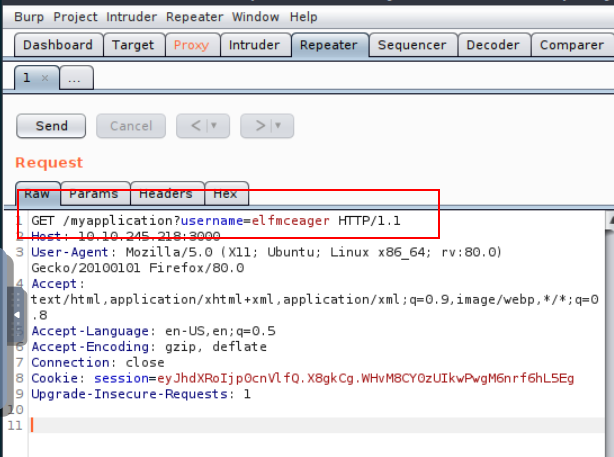Switch to the Dashboard tab
Screen dimensions: 614x457
click(x=57, y=45)
